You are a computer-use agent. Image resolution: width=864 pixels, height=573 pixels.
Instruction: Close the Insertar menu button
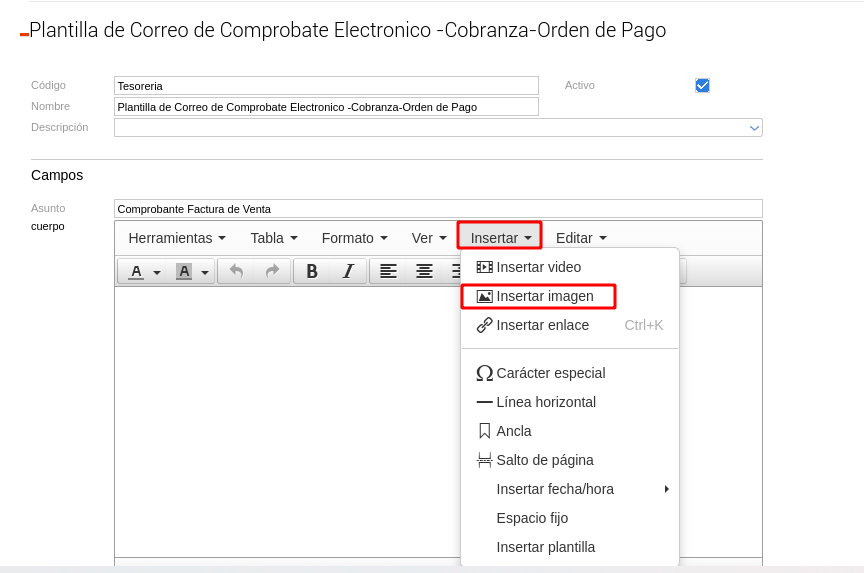(x=500, y=238)
